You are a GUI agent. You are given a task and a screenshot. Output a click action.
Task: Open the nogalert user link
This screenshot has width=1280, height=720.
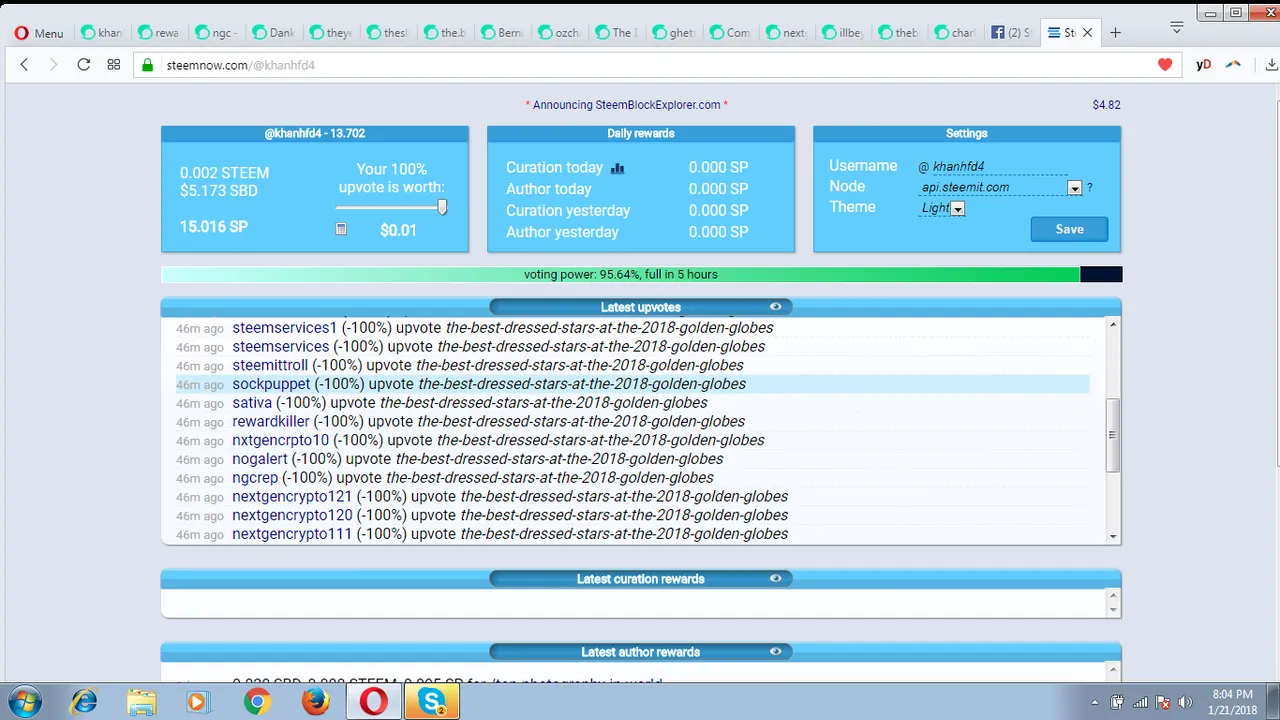pyautogui.click(x=260, y=459)
